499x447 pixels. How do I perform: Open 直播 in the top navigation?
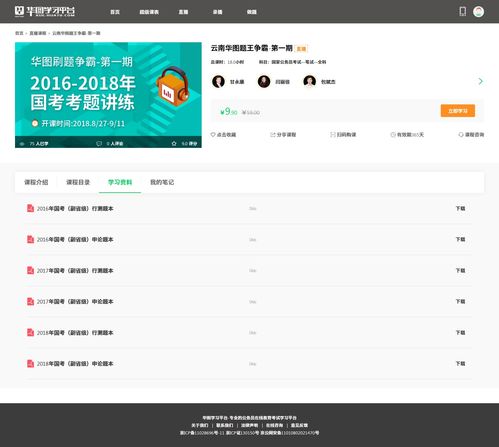[183, 12]
